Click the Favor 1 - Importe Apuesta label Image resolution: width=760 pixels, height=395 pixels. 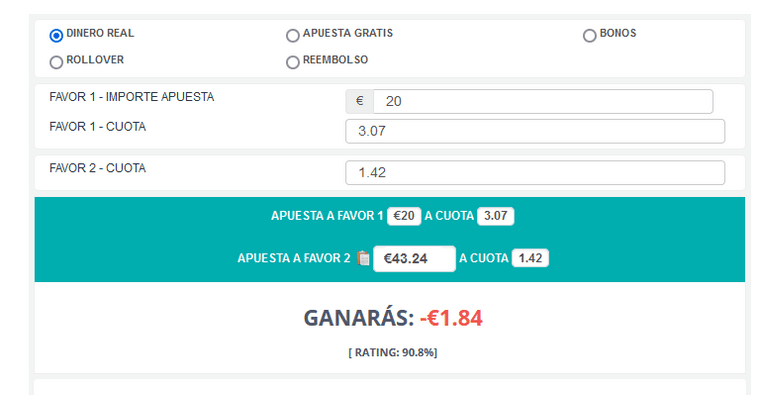[131, 97]
